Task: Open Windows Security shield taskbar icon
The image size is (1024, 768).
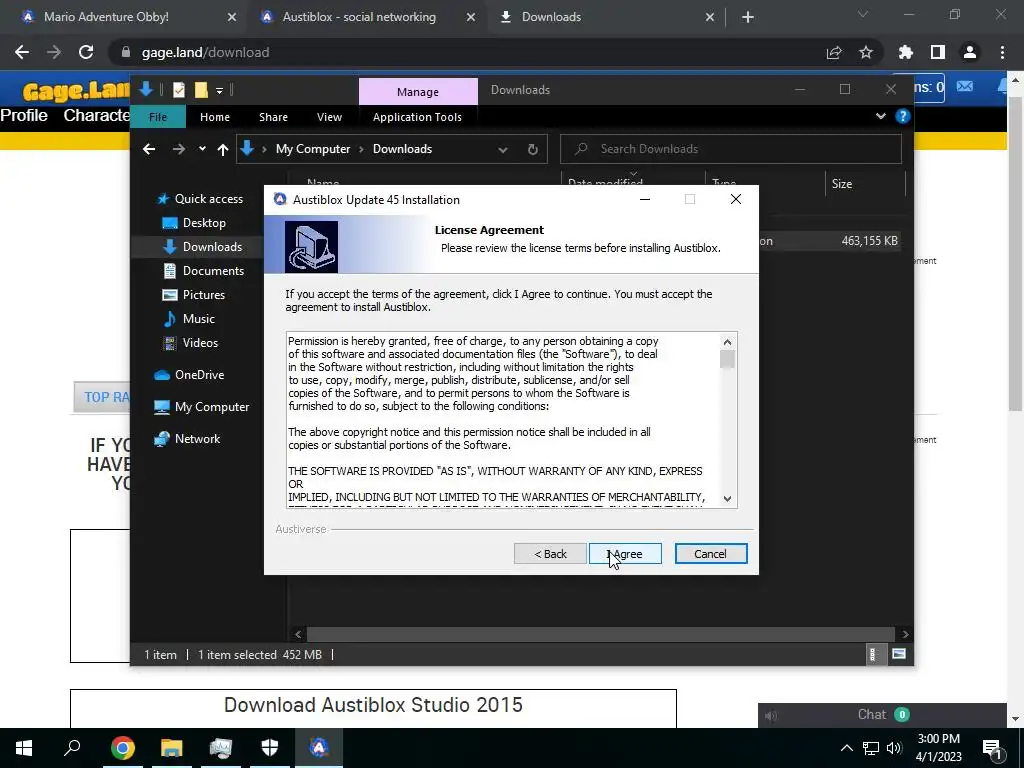Action: click(x=270, y=748)
